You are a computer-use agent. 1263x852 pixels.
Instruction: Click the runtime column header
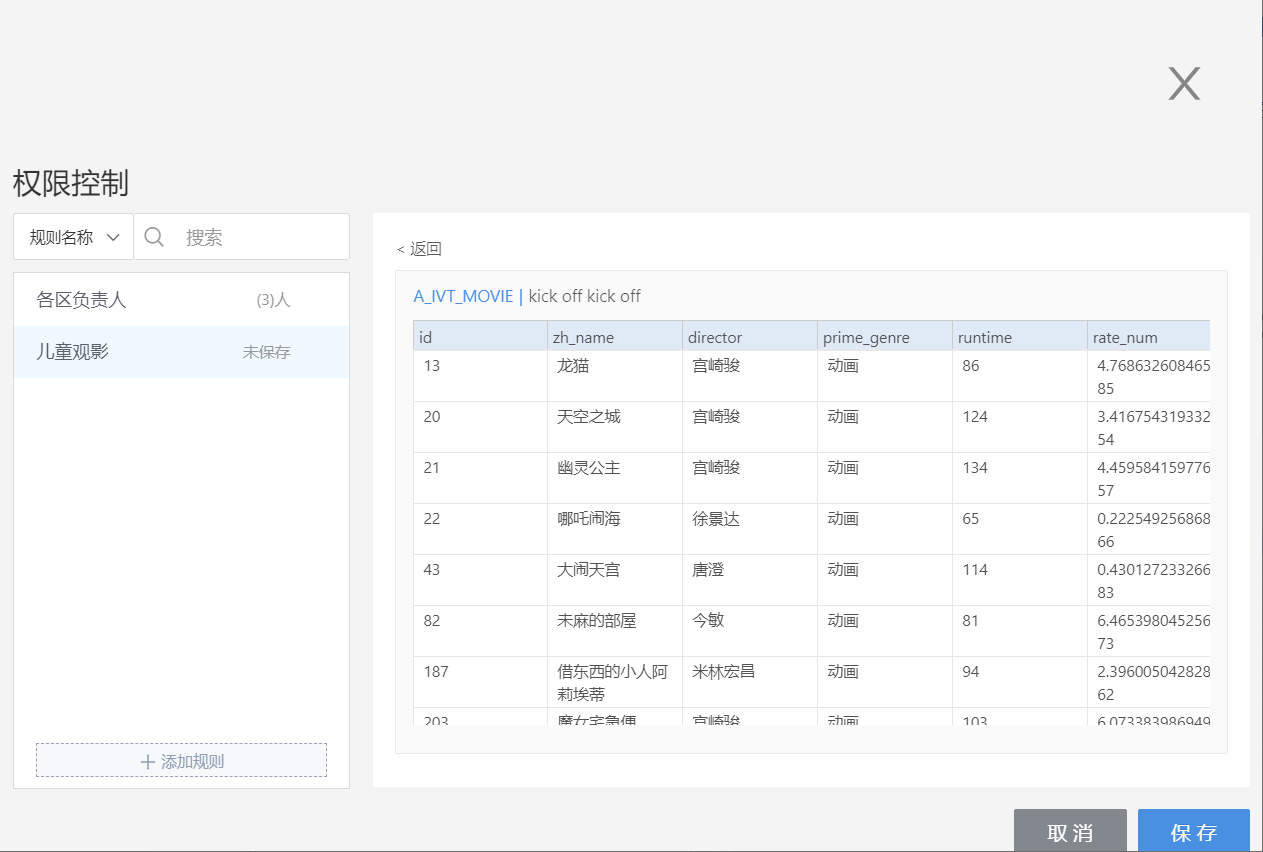click(1020, 337)
